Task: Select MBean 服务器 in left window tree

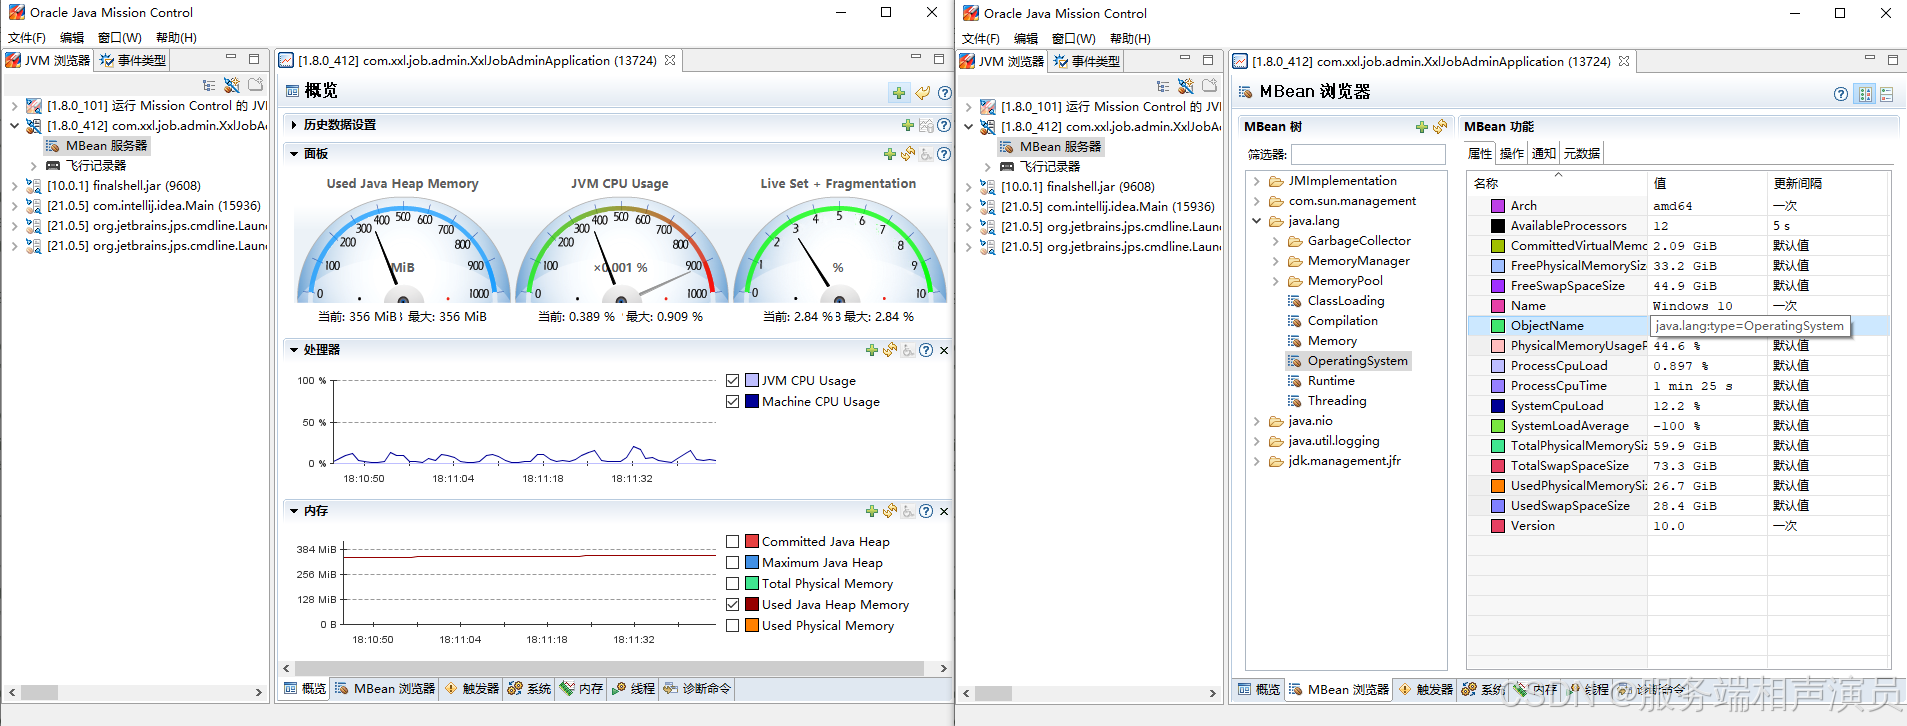Action: 106,146
